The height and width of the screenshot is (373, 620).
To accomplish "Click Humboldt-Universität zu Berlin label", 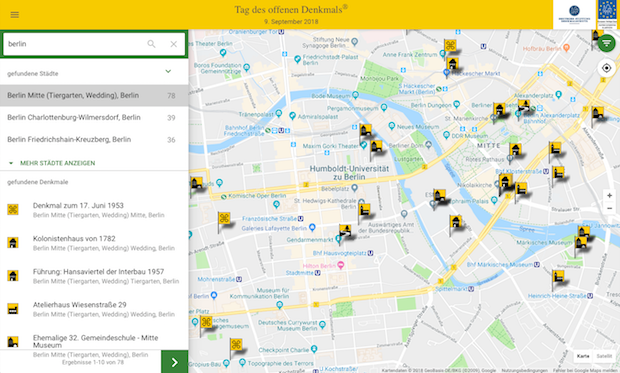I will pyautogui.click(x=349, y=172).
